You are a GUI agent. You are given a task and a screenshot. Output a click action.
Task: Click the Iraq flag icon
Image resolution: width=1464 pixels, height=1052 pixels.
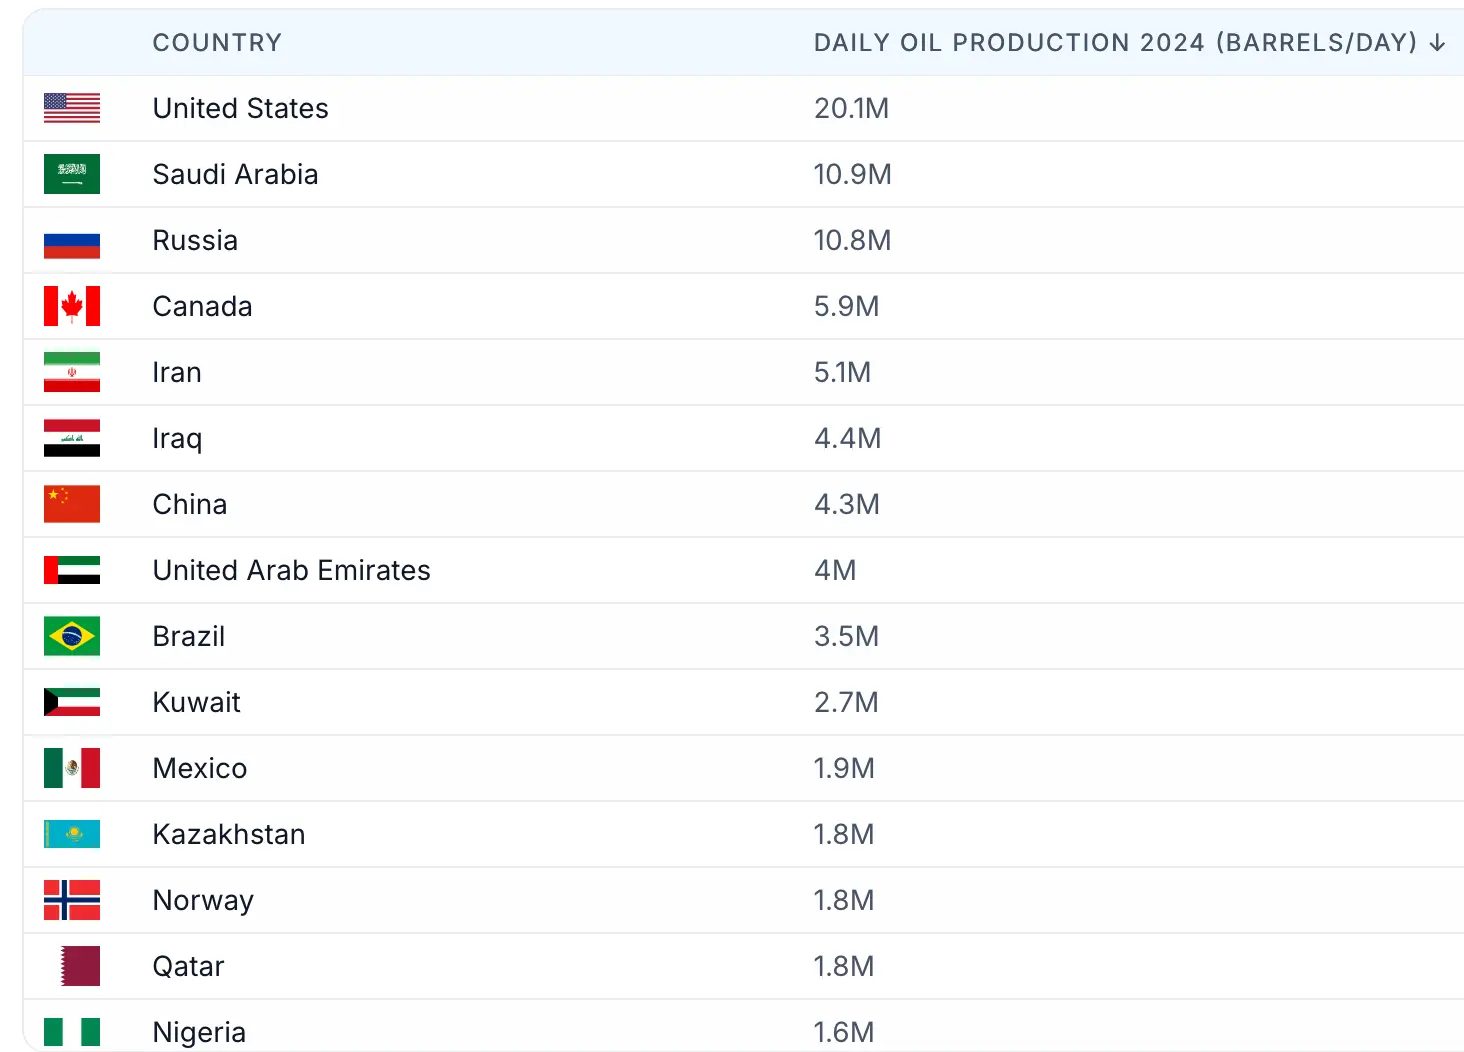(x=72, y=438)
